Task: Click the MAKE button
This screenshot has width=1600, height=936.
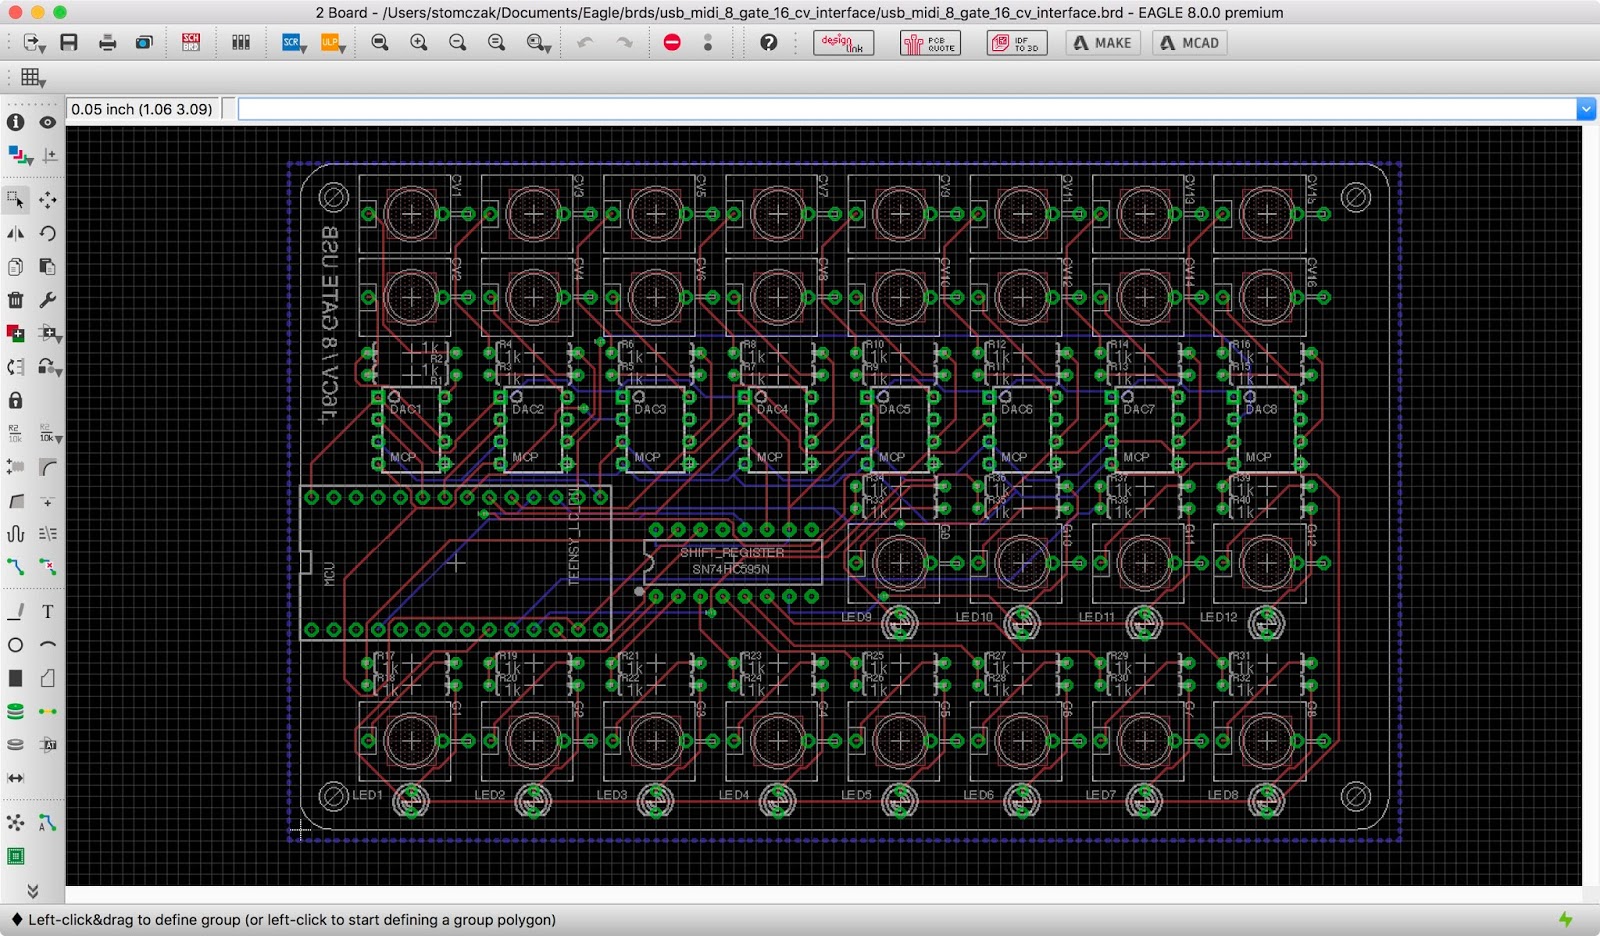Action: [x=1102, y=42]
